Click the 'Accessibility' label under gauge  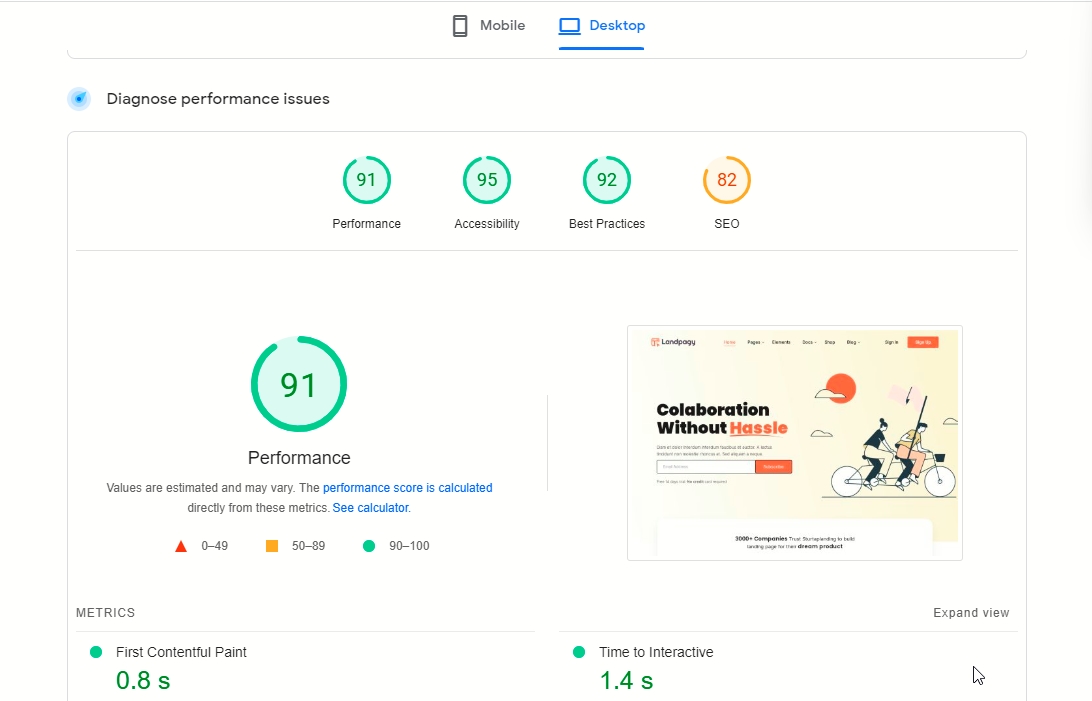(487, 223)
